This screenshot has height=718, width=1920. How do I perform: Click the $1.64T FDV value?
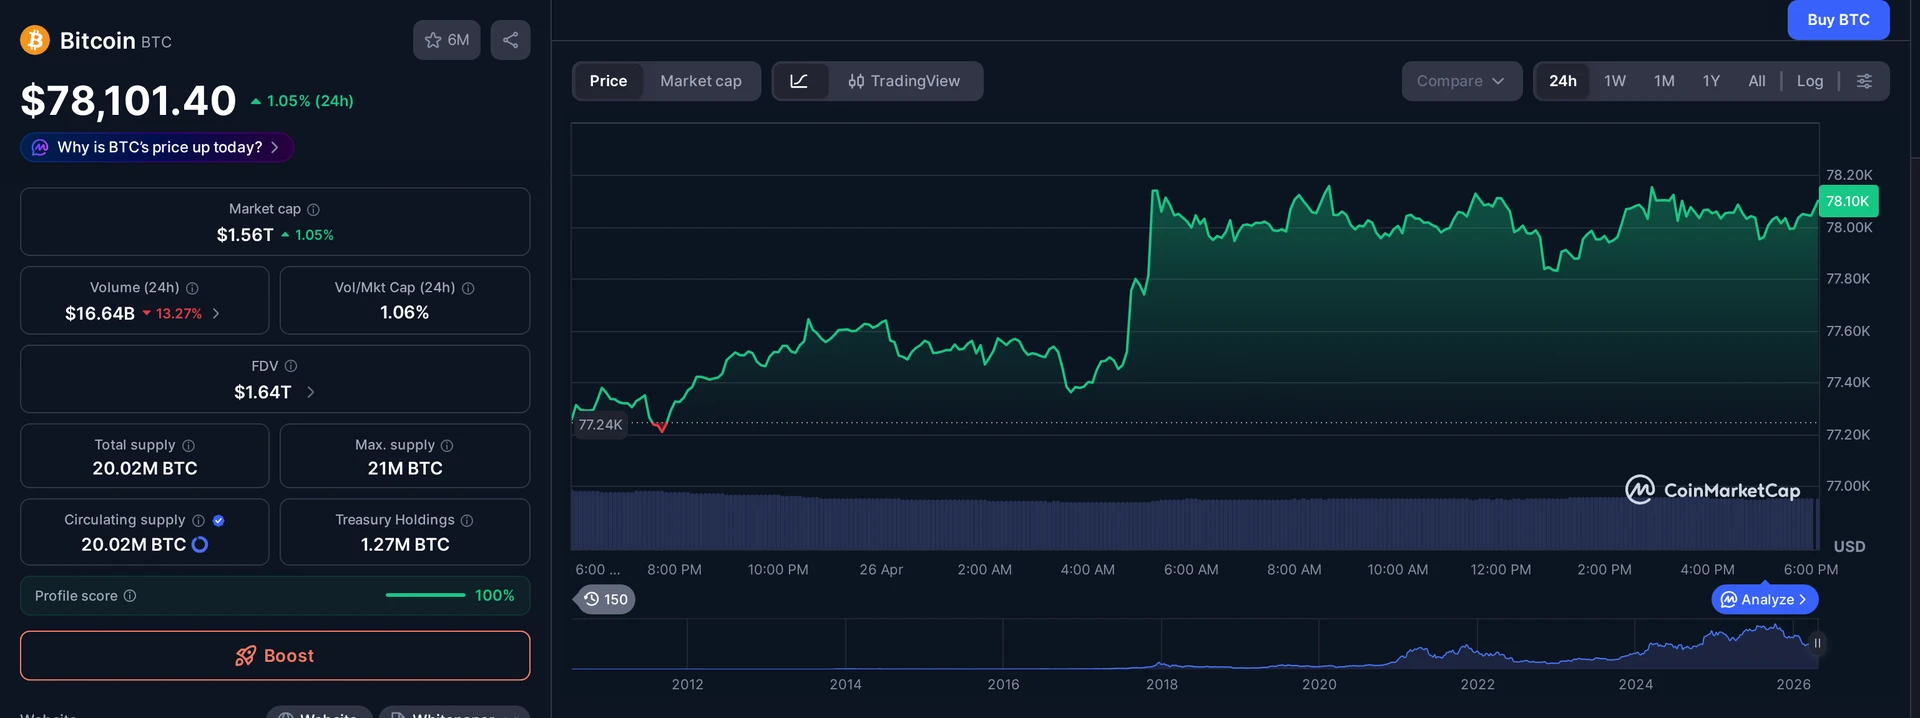click(x=263, y=392)
